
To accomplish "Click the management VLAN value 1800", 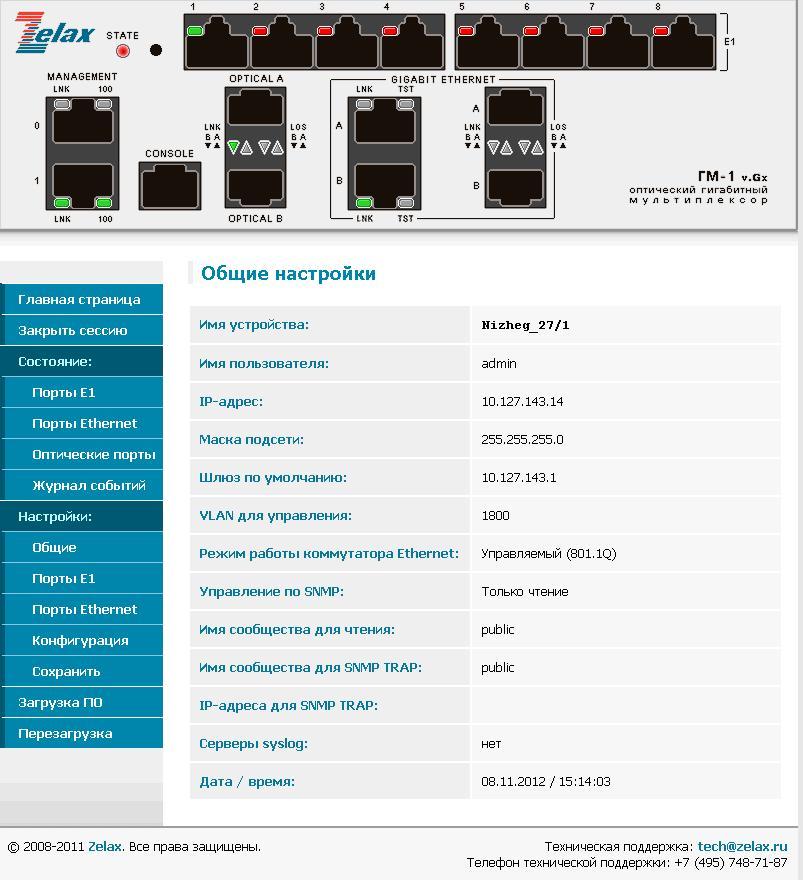I will coord(495,515).
